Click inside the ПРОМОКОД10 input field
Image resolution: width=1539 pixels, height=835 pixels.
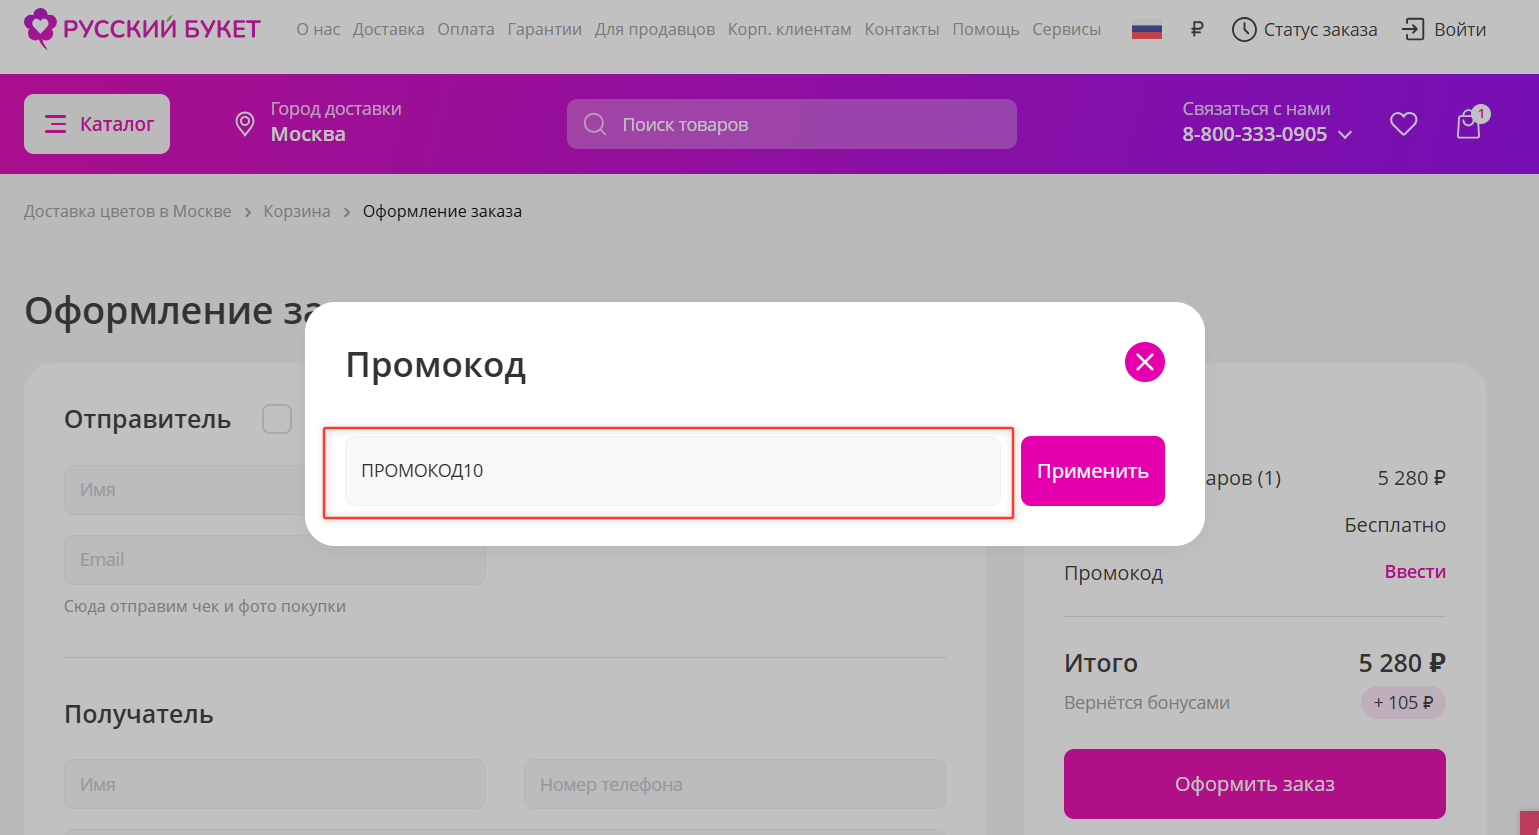pyautogui.click(x=670, y=470)
